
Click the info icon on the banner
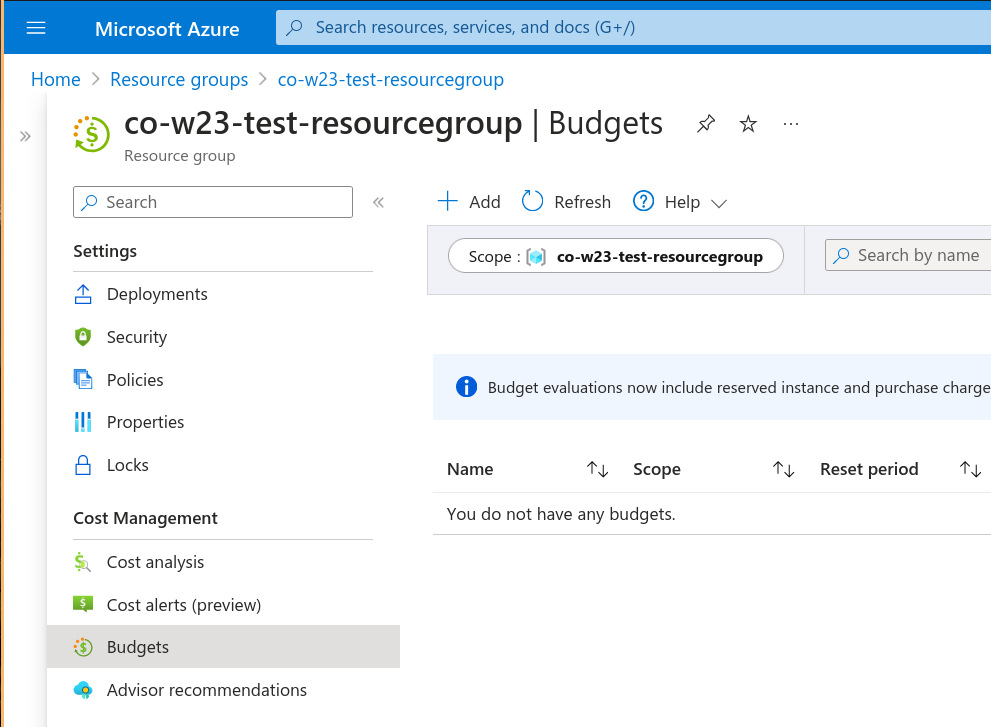pyautogui.click(x=466, y=386)
